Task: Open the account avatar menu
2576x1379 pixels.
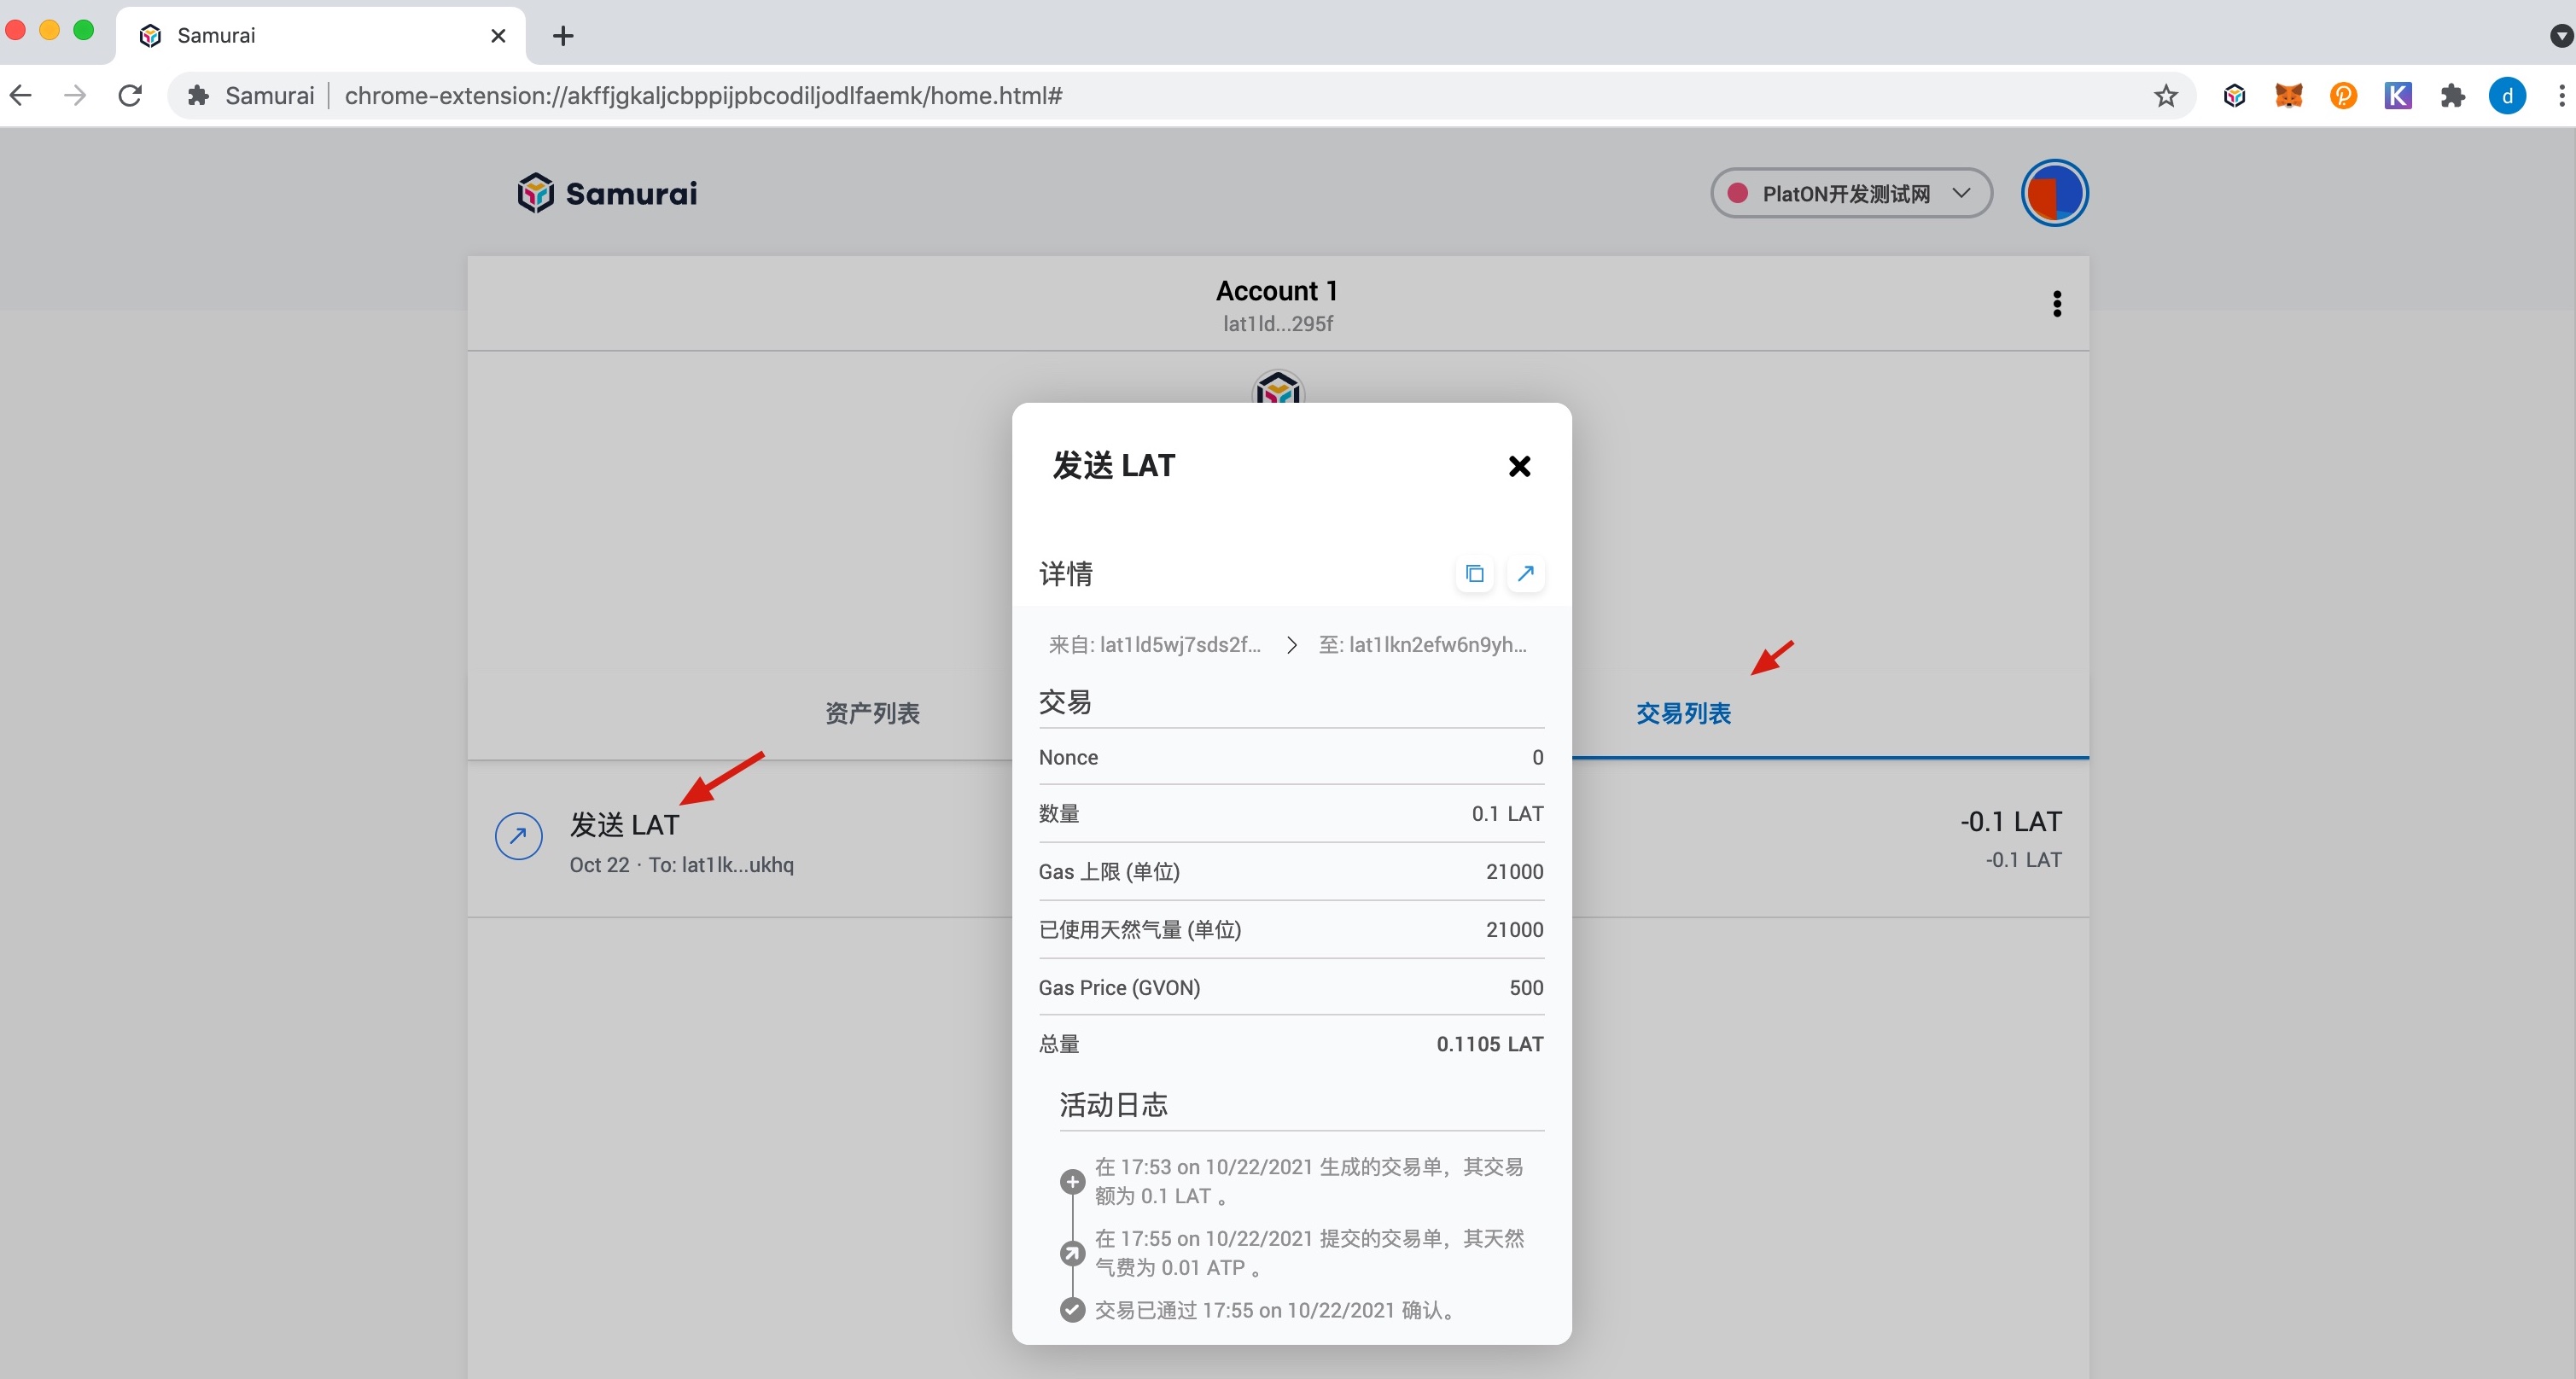Action: (x=2054, y=193)
